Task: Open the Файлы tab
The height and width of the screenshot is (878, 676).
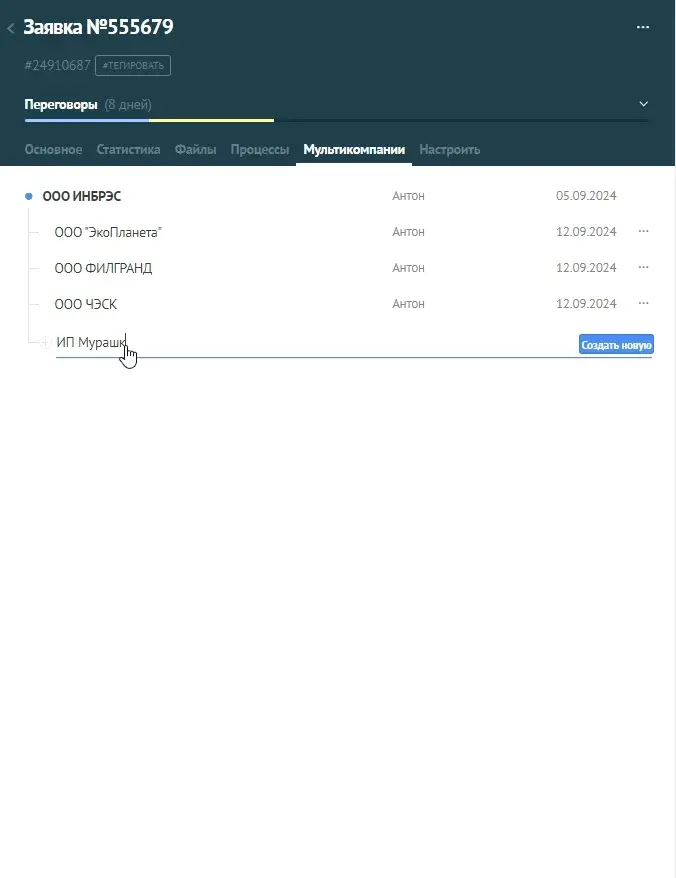Action: (195, 150)
